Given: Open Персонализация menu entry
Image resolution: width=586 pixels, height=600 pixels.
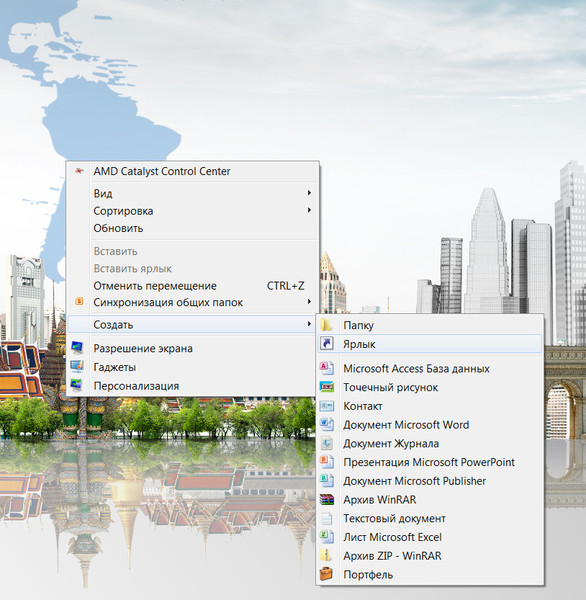Looking at the screenshot, I should pyautogui.click(x=191, y=386).
